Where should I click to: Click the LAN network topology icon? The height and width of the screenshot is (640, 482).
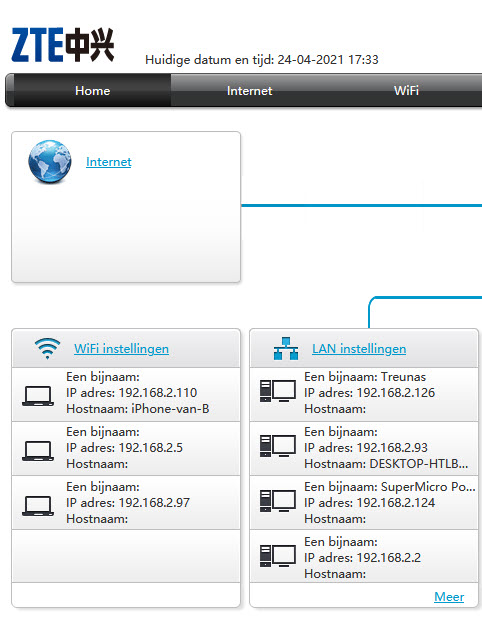pos(286,348)
